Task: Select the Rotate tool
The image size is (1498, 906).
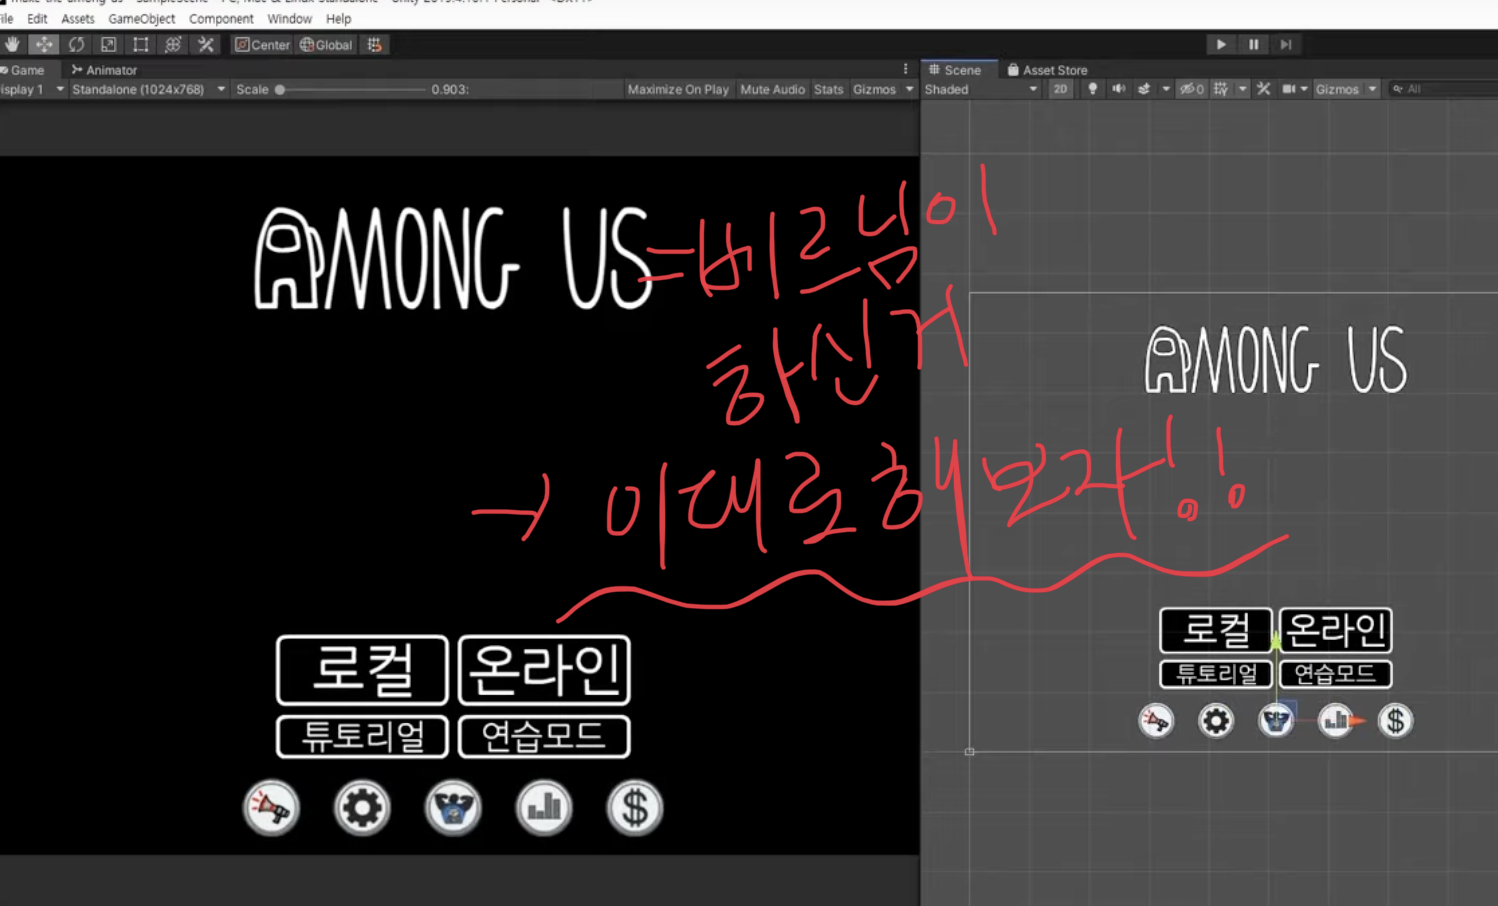Action: pos(76,44)
